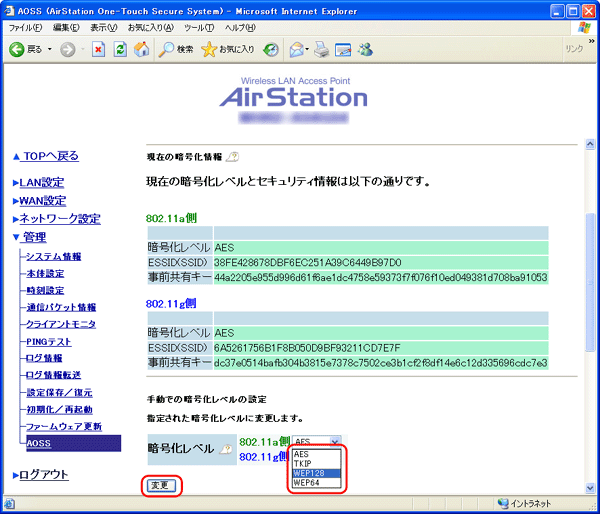The height and width of the screenshot is (514, 600).
Task: Open the ファイル(F) menu
Action: [25, 28]
